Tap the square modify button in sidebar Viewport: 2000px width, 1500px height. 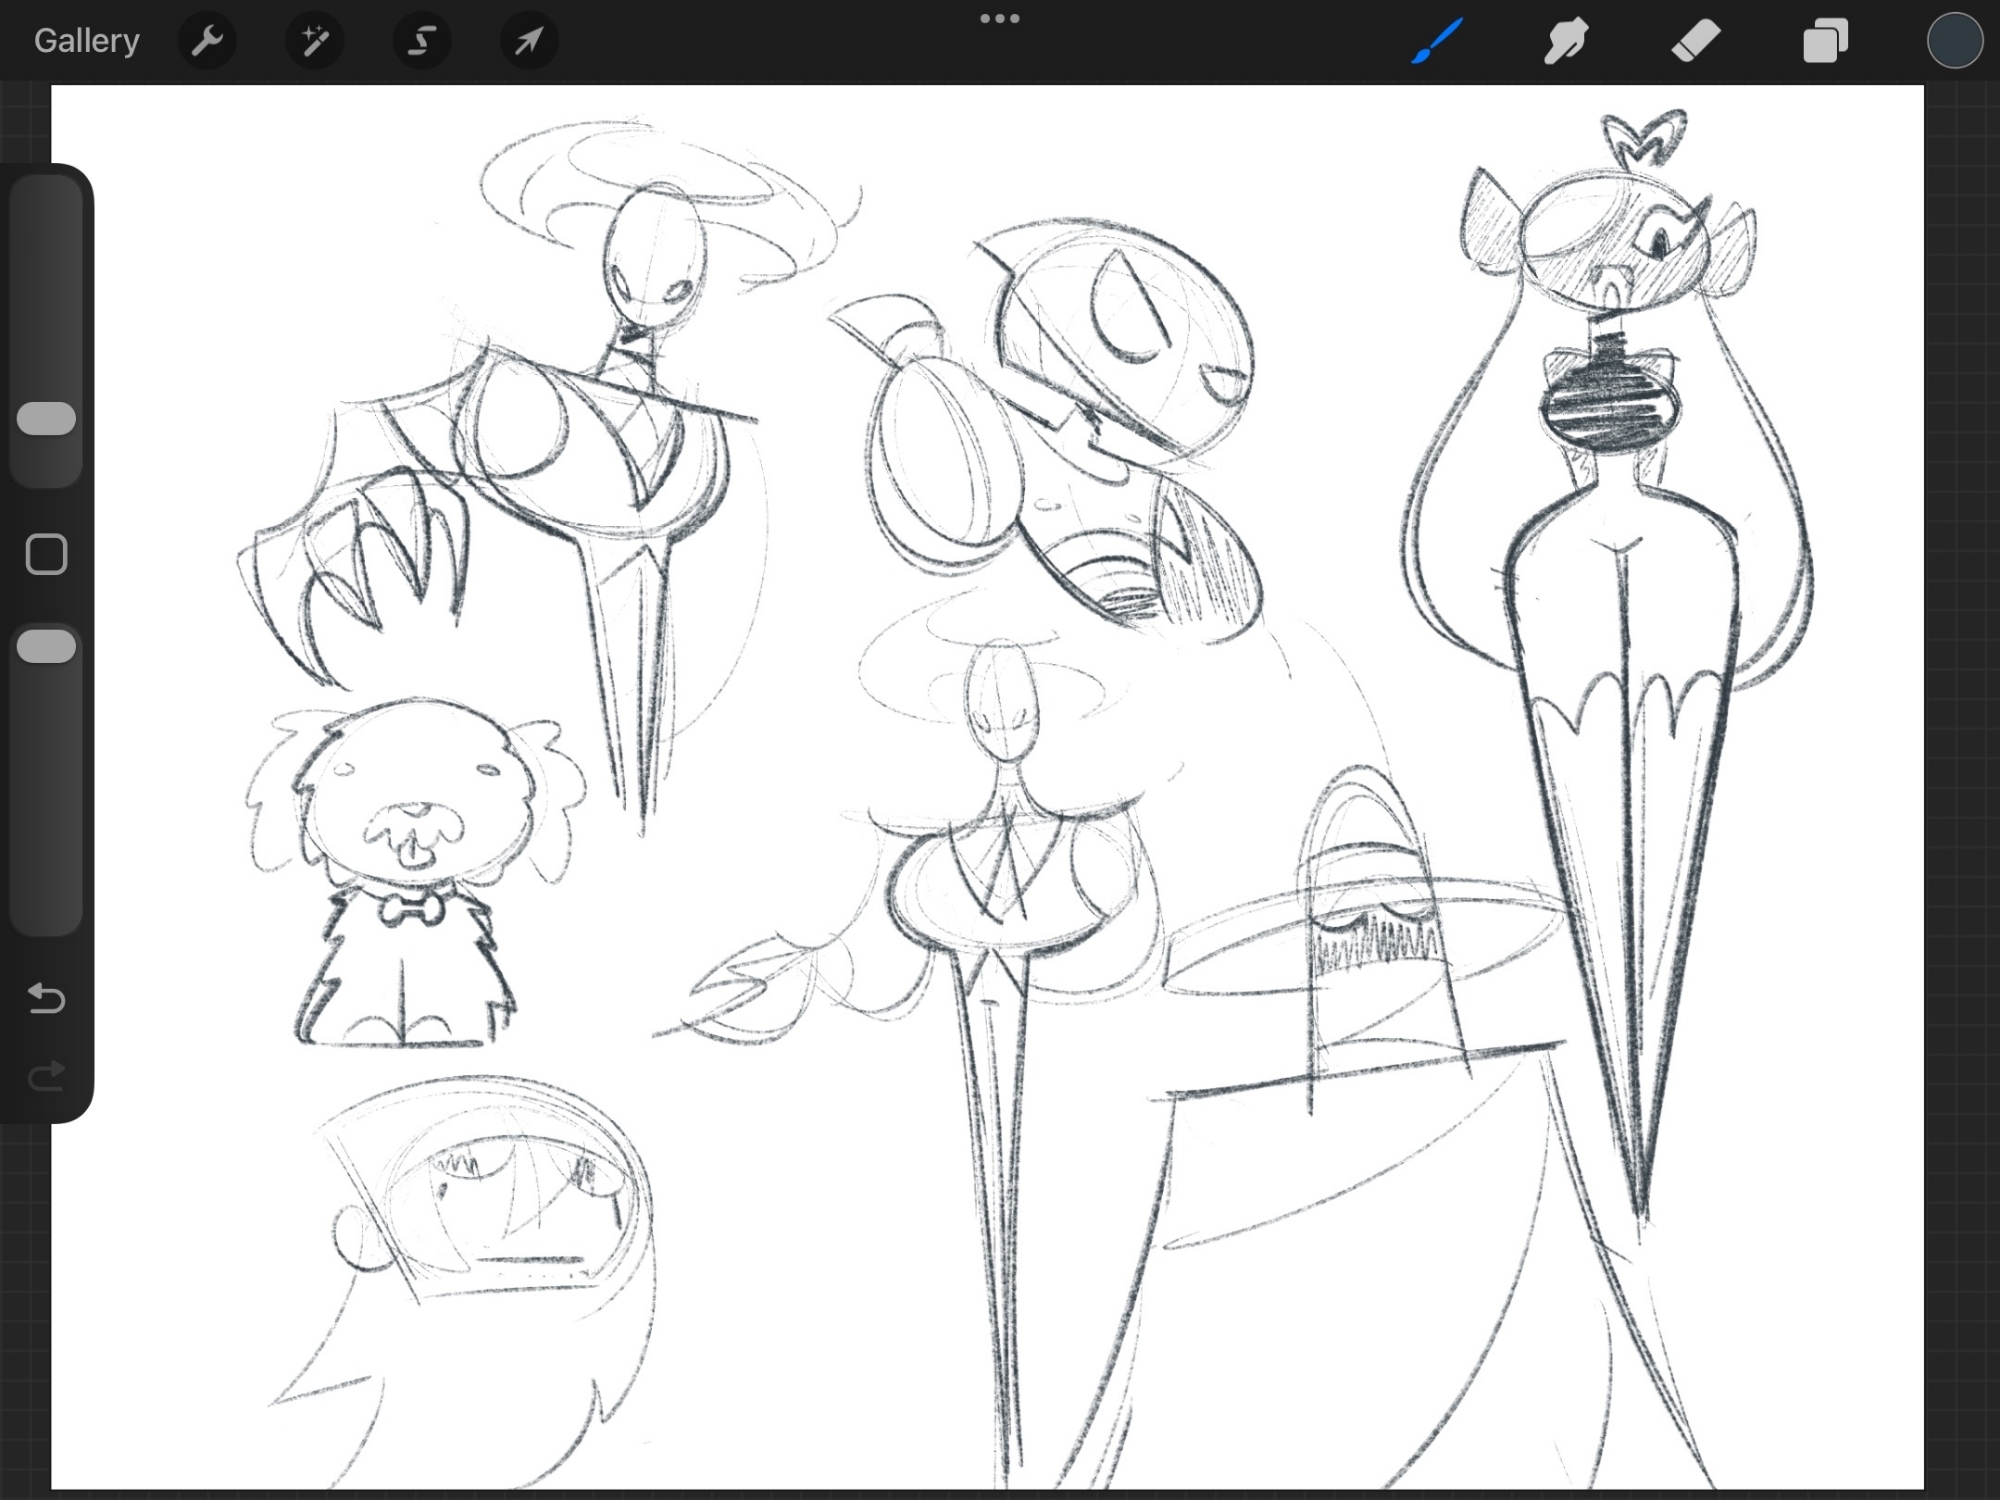click(x=46, y=554)
